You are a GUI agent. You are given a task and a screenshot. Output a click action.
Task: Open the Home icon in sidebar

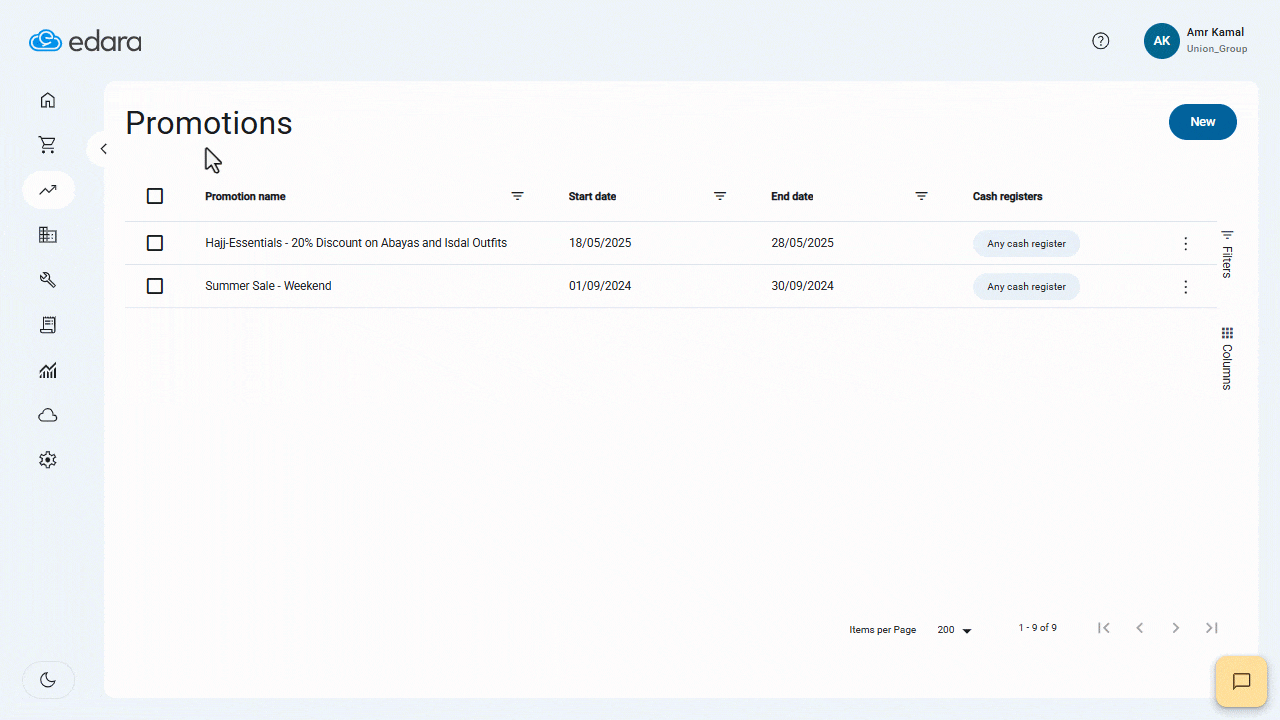click(48, 100)
